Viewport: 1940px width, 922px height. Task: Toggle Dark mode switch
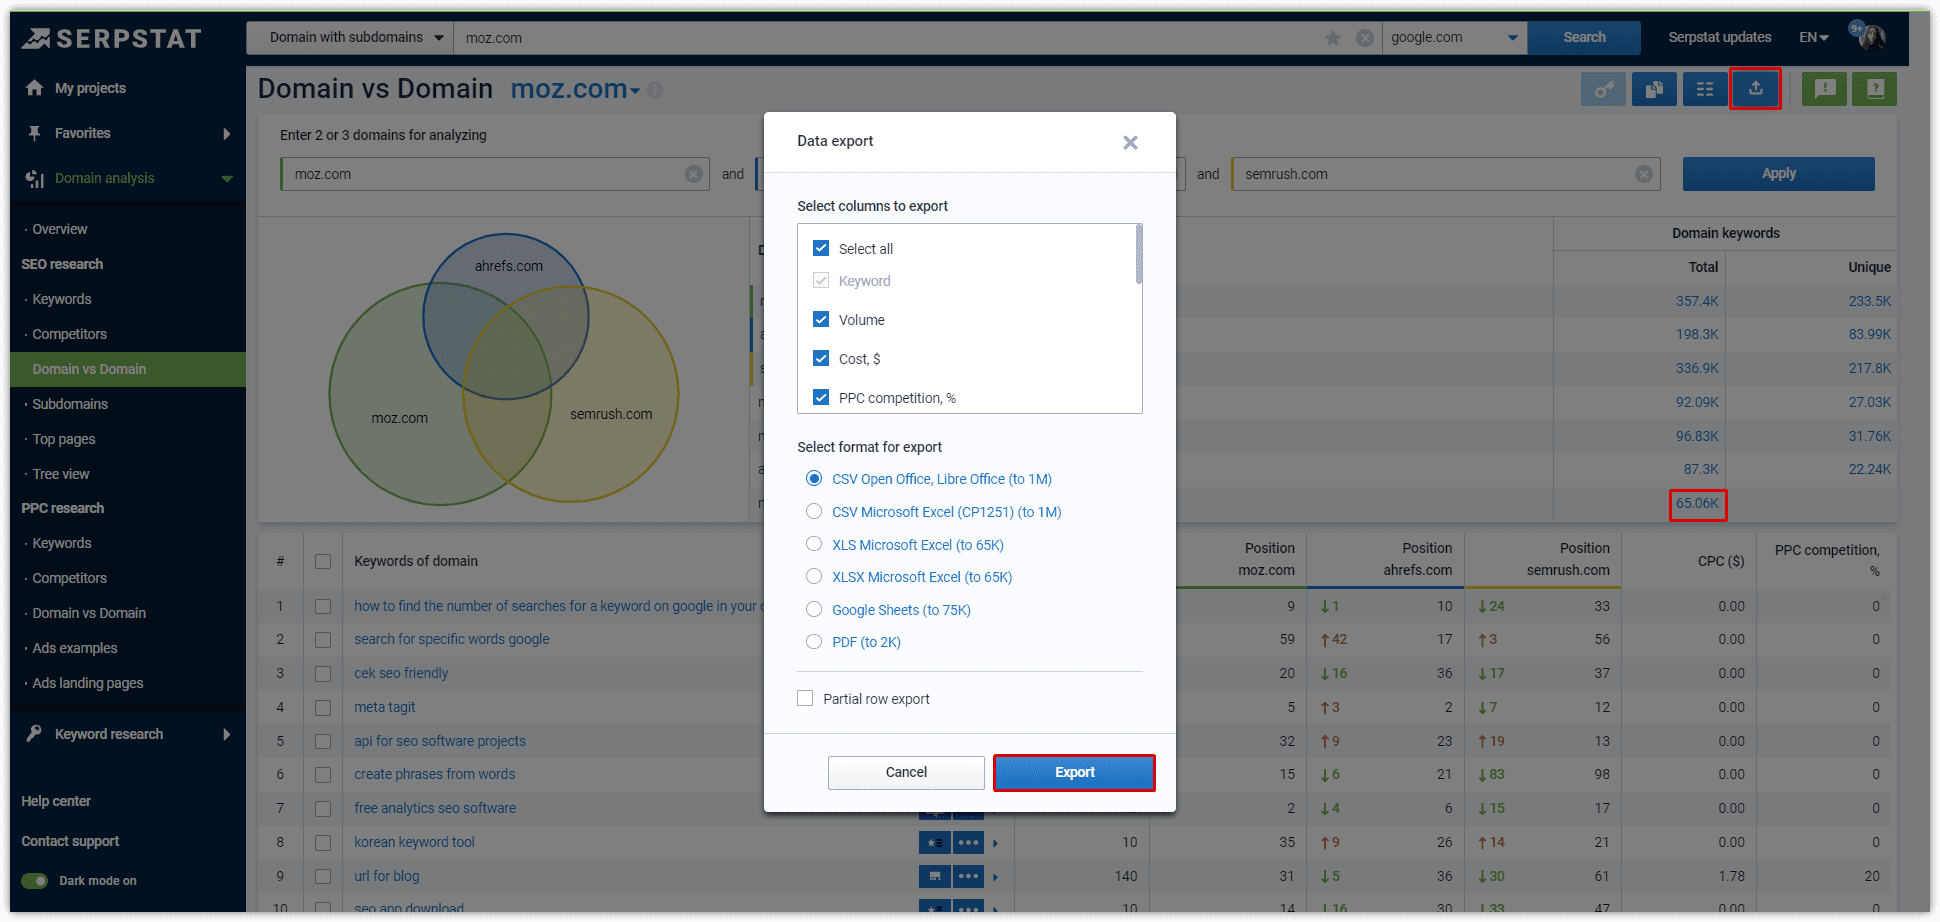pos(35,881)
